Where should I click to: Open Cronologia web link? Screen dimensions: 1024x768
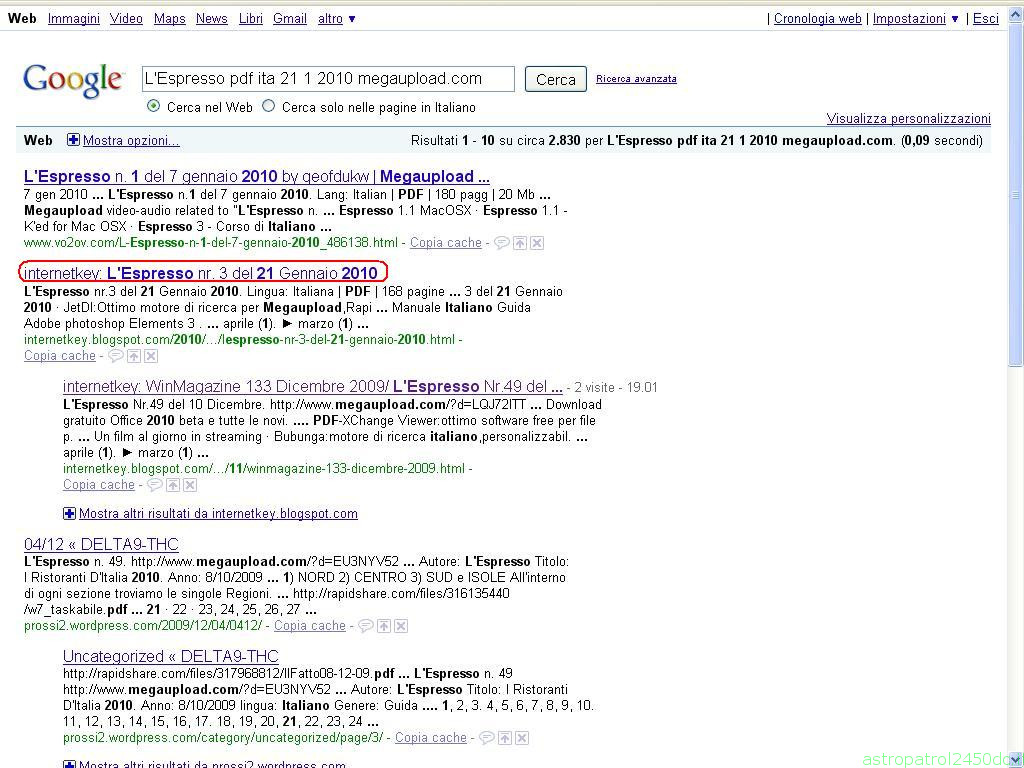pyautogui.click(x=818, y=19)
